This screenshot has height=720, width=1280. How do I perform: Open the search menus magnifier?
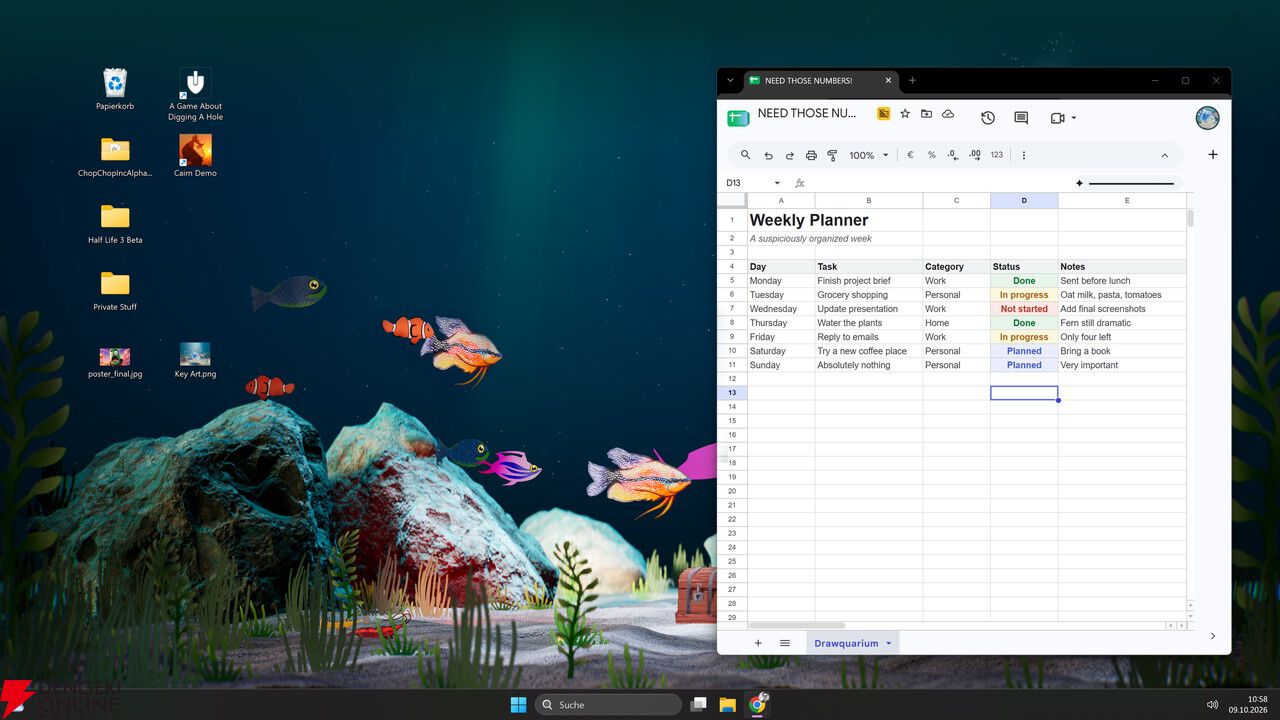(745, 155)
